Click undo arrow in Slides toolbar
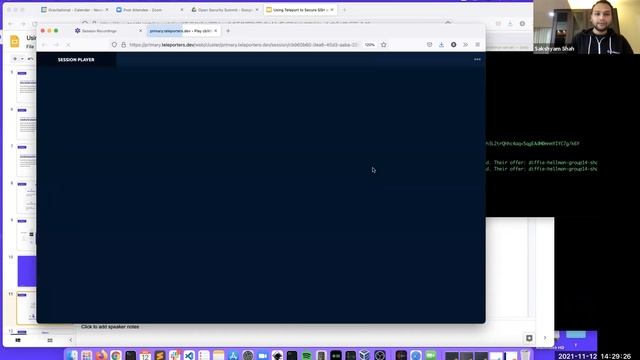 (x=30, y=59)
